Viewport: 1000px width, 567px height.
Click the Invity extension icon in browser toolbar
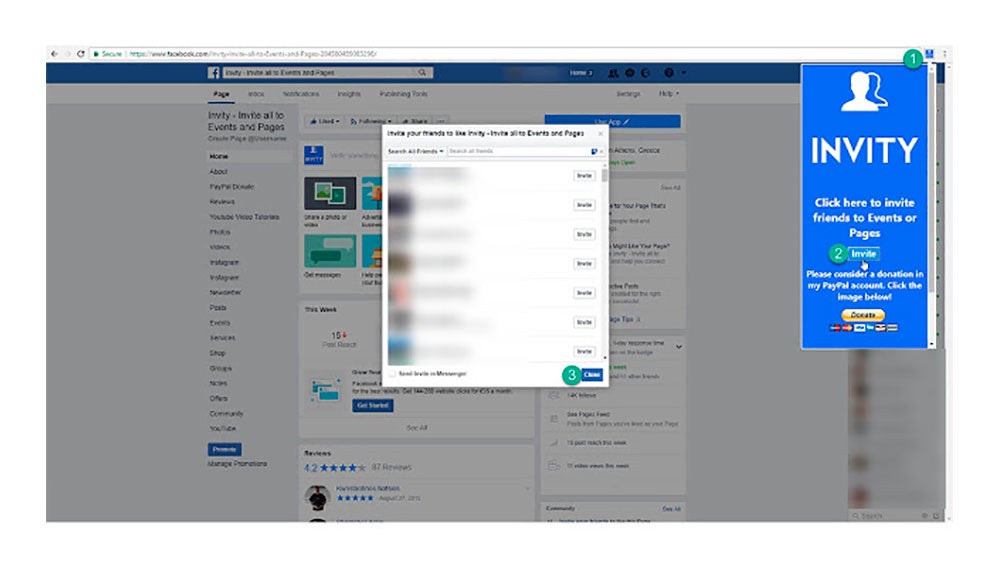point(929,53)
